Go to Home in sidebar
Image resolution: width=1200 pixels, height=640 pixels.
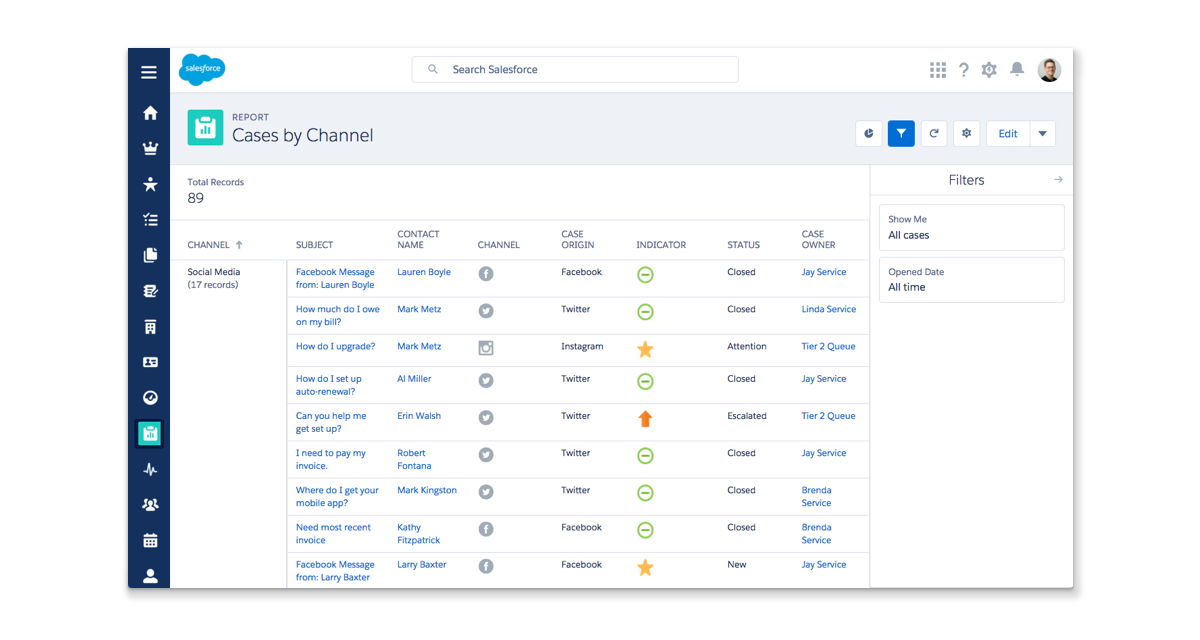pos(150,113)
